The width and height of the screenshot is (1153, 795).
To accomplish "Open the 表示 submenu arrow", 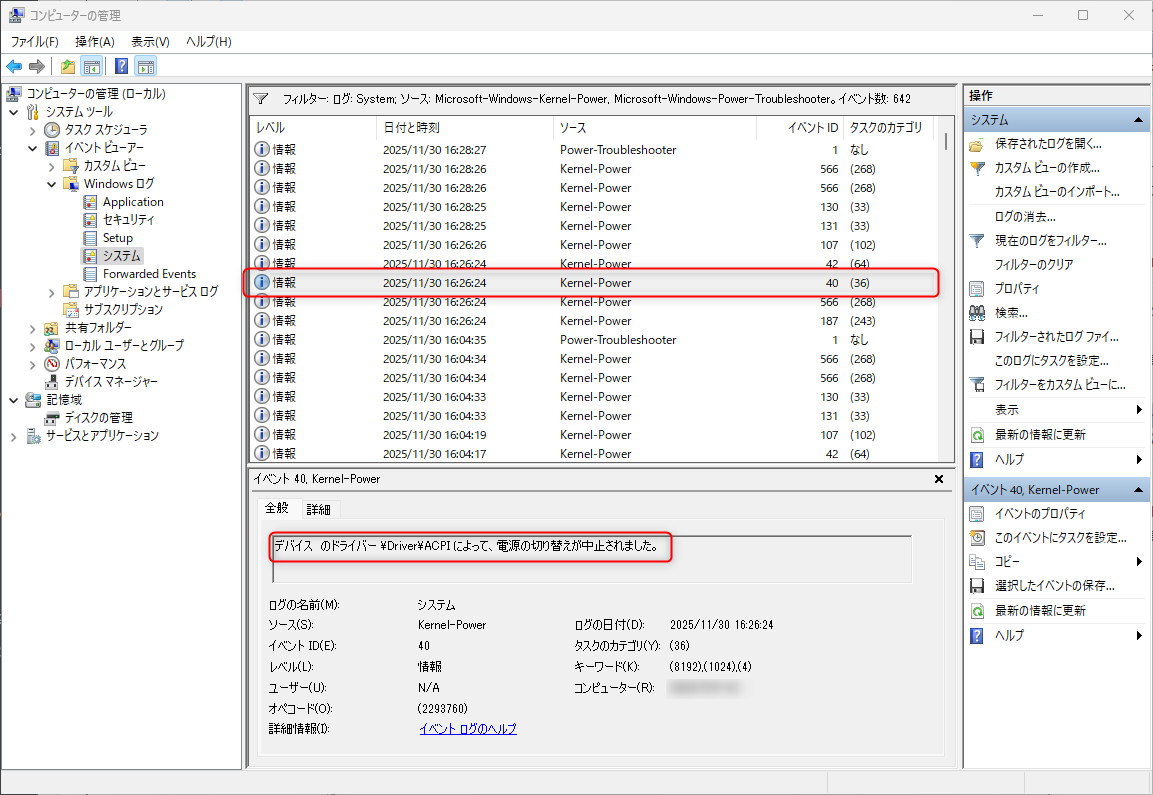I will click(1141, 412).
